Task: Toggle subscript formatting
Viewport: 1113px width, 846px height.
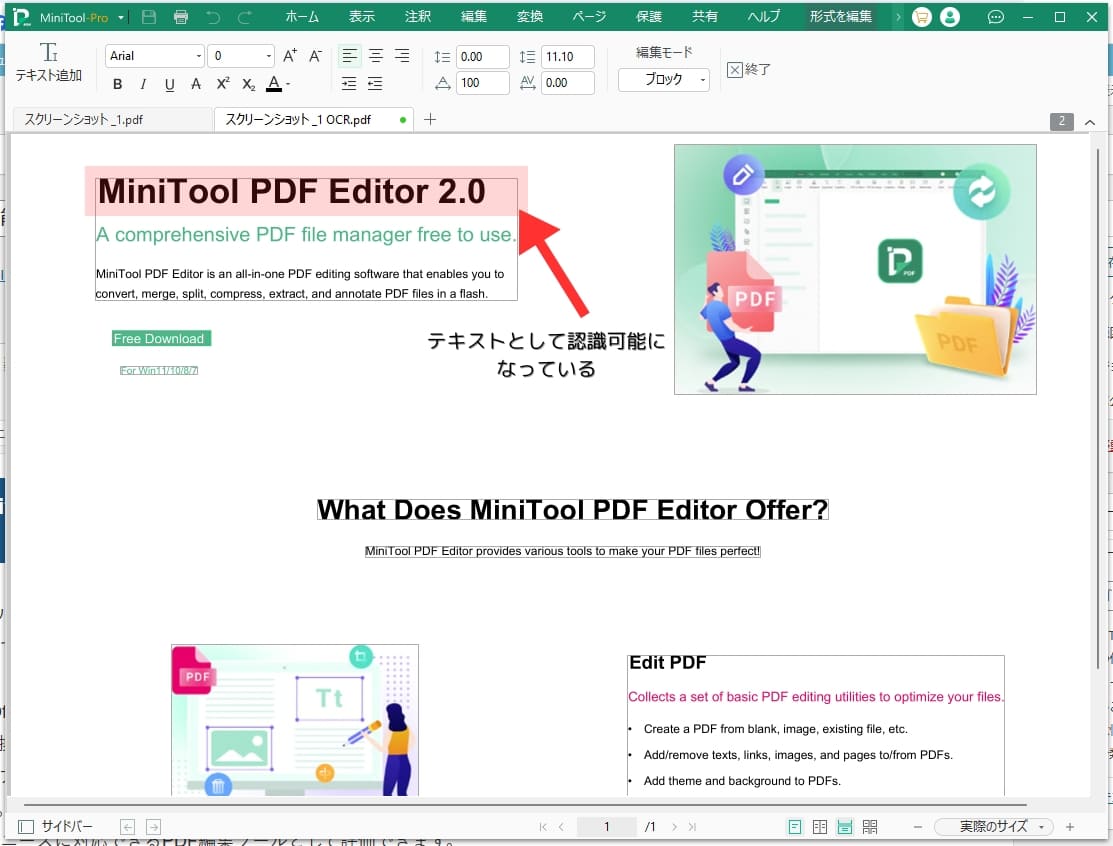Action: tap(248, 84)
